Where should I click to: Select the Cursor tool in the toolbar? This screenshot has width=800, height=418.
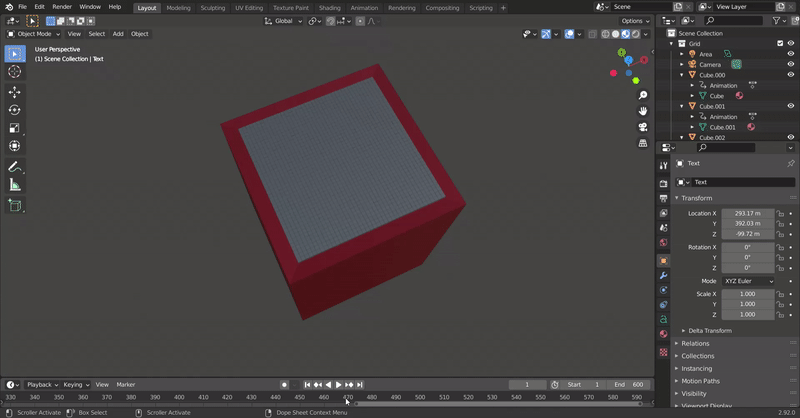tap(14, 71)
